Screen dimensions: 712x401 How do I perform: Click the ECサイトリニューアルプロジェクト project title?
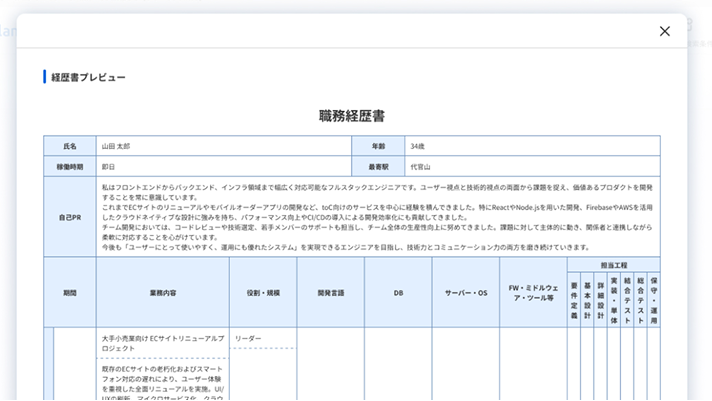163,343
